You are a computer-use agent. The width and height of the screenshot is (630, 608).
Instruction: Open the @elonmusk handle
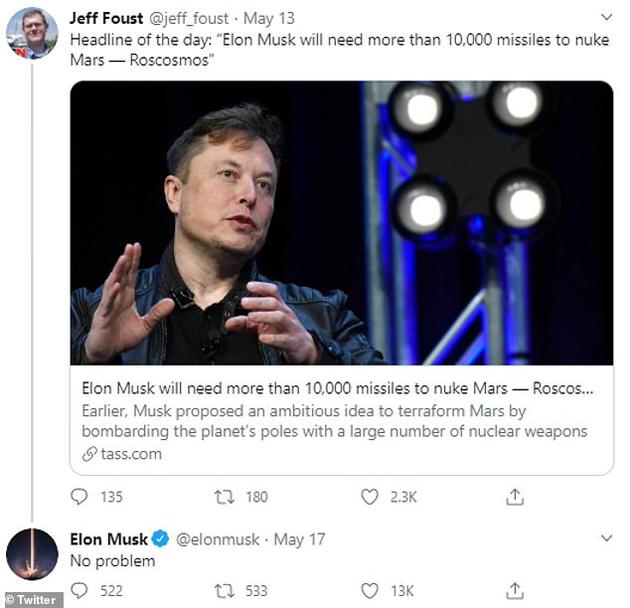click(220, 539)
